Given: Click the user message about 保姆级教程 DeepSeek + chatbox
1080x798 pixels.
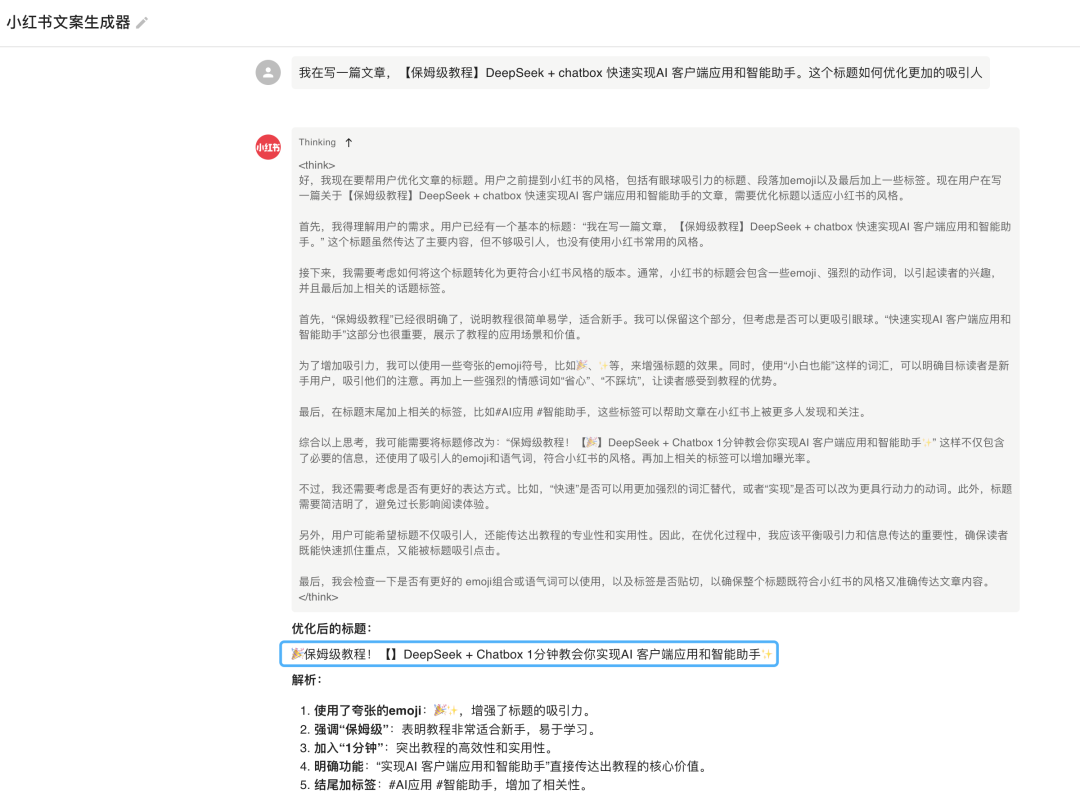Looking at the screenshot, I should [640, 73].
